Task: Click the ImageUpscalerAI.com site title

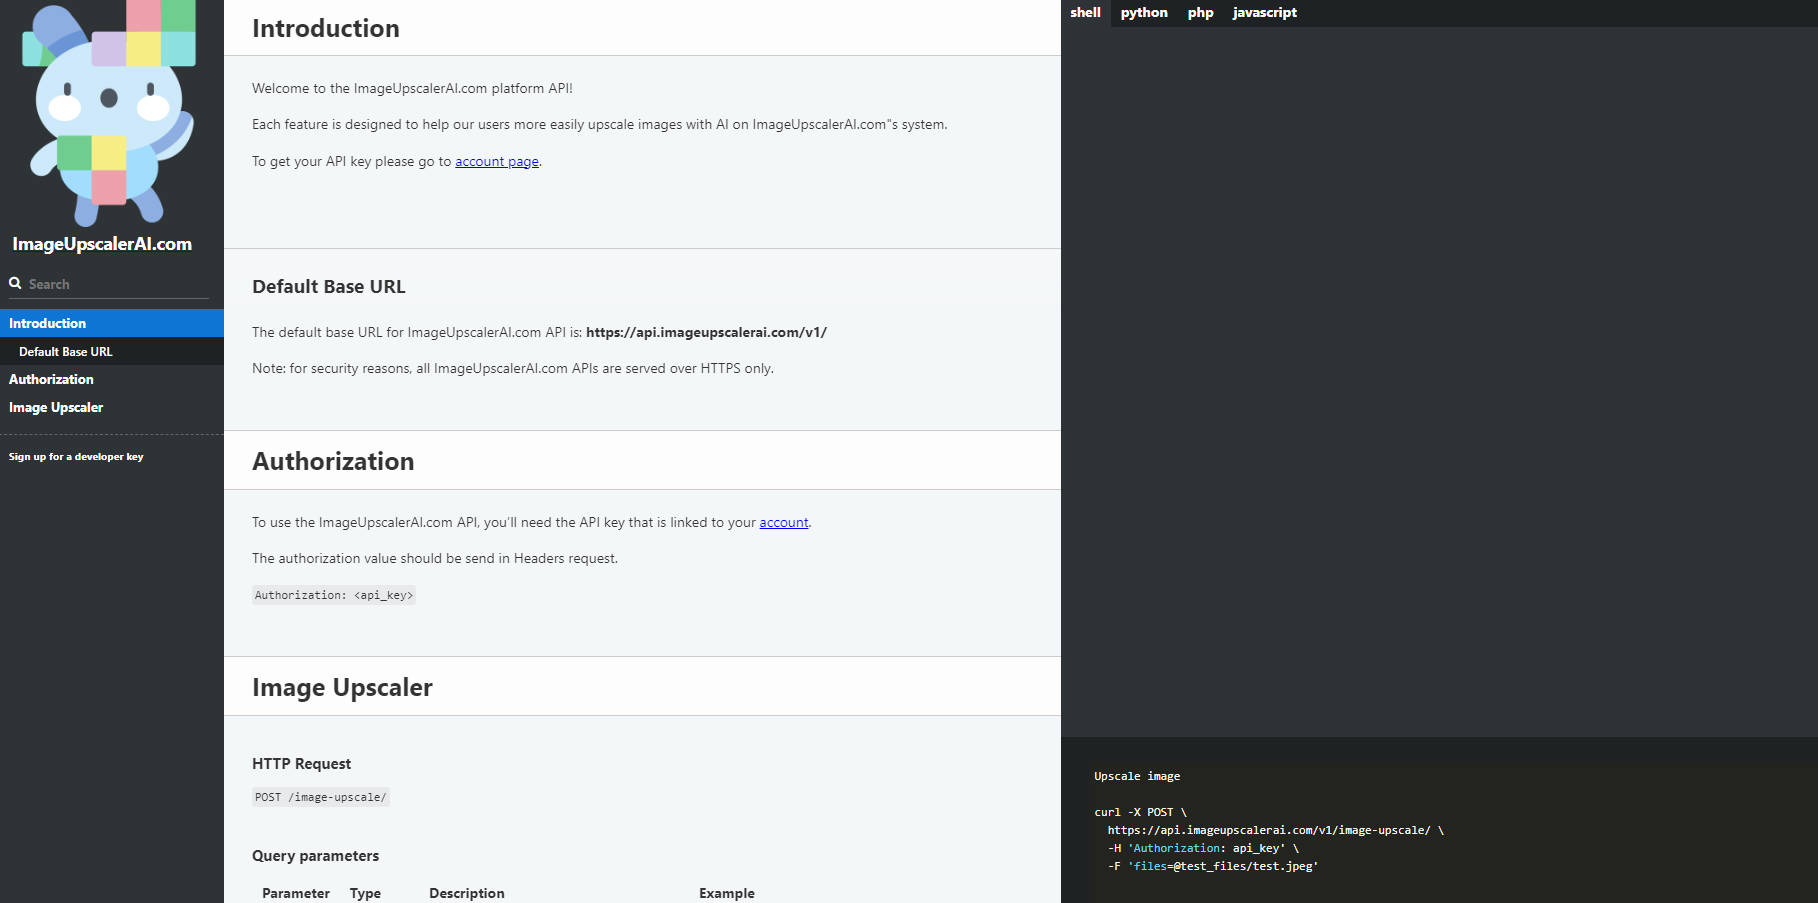Action: (x=102, y=244)
